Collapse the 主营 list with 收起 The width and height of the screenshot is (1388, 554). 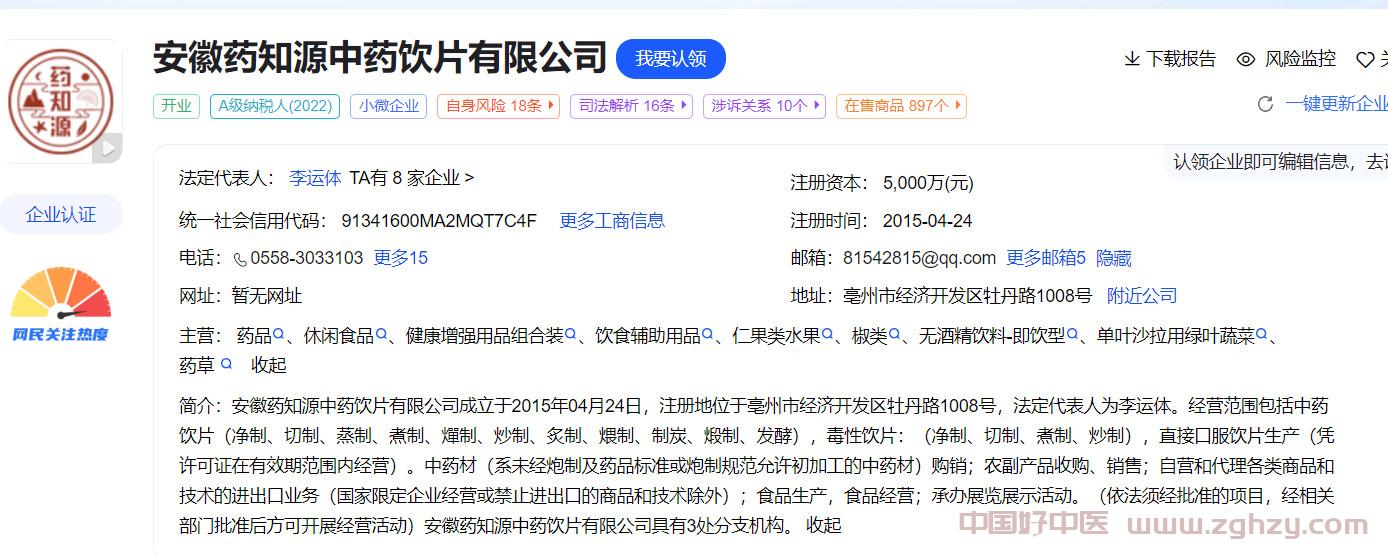click(x=268, y=365)
